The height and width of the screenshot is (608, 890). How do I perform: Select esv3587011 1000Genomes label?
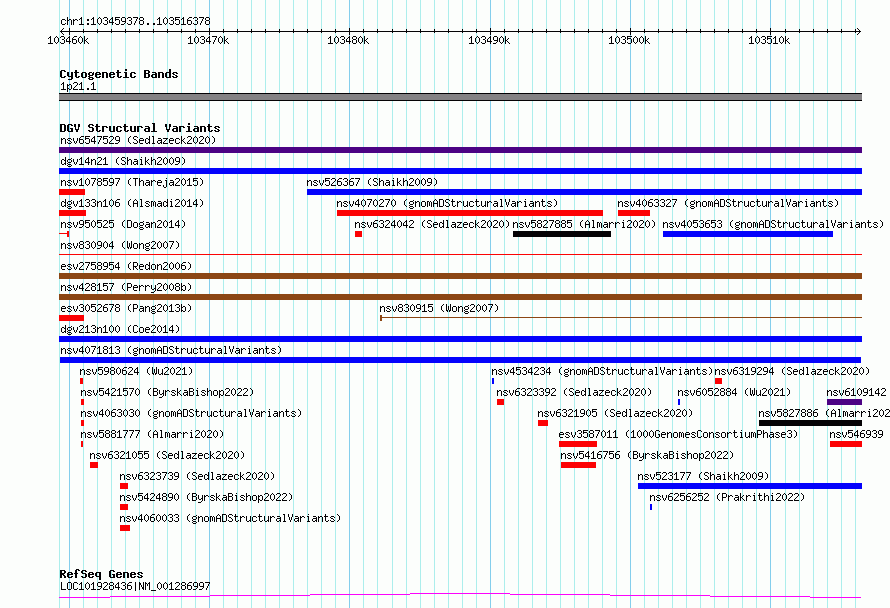point(678,434)
